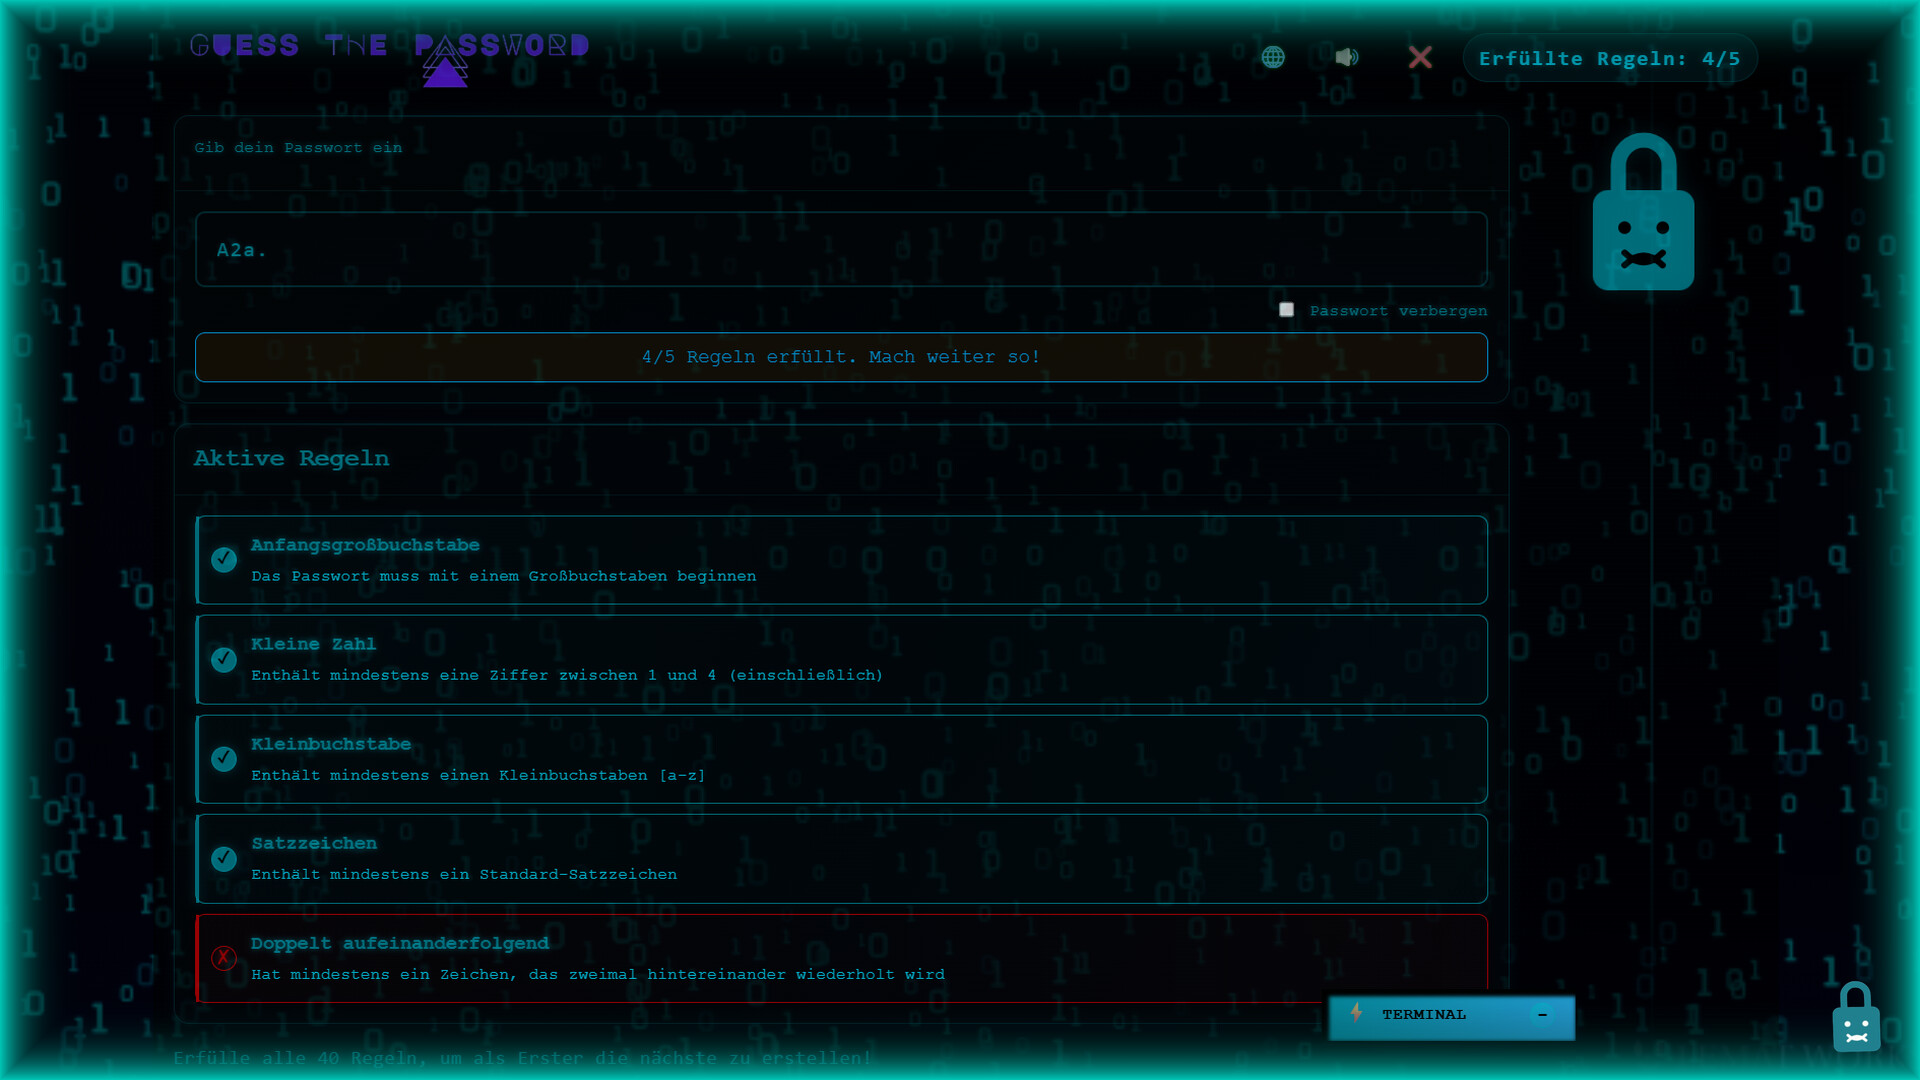Click the purple triangle logo

pos(445,68)
